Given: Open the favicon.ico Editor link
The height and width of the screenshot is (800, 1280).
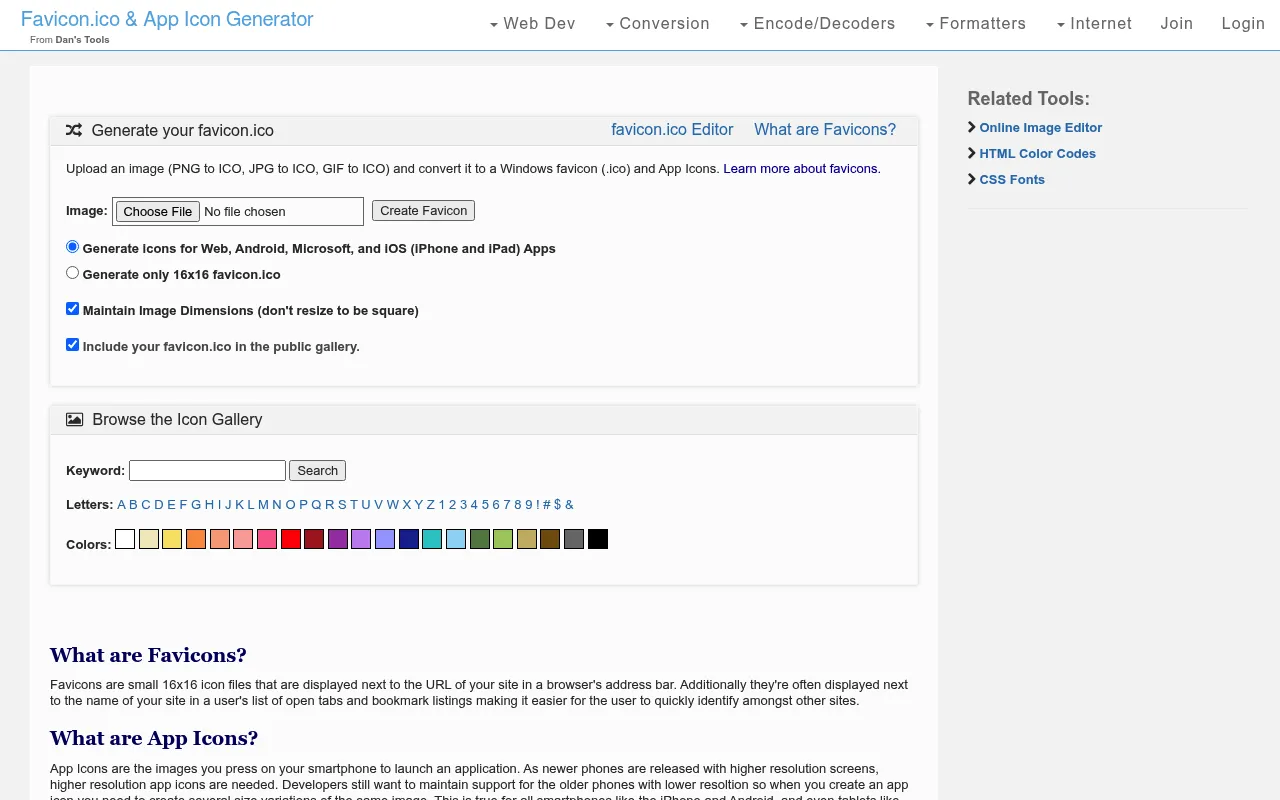Looking at the screenshot, I should click(672, 129).
